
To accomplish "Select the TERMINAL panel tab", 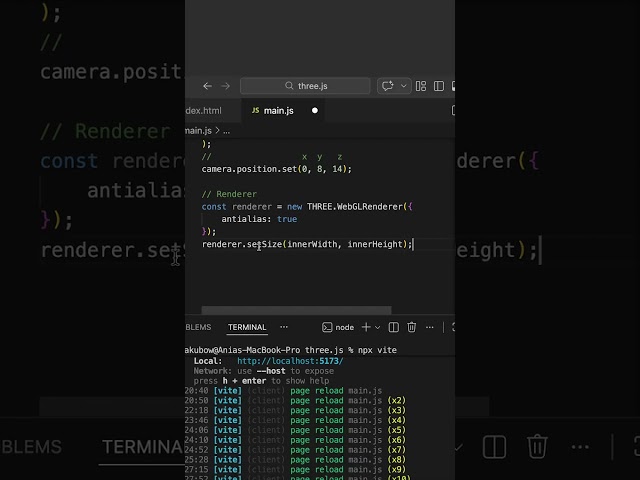I will click(x=247, y=327).
